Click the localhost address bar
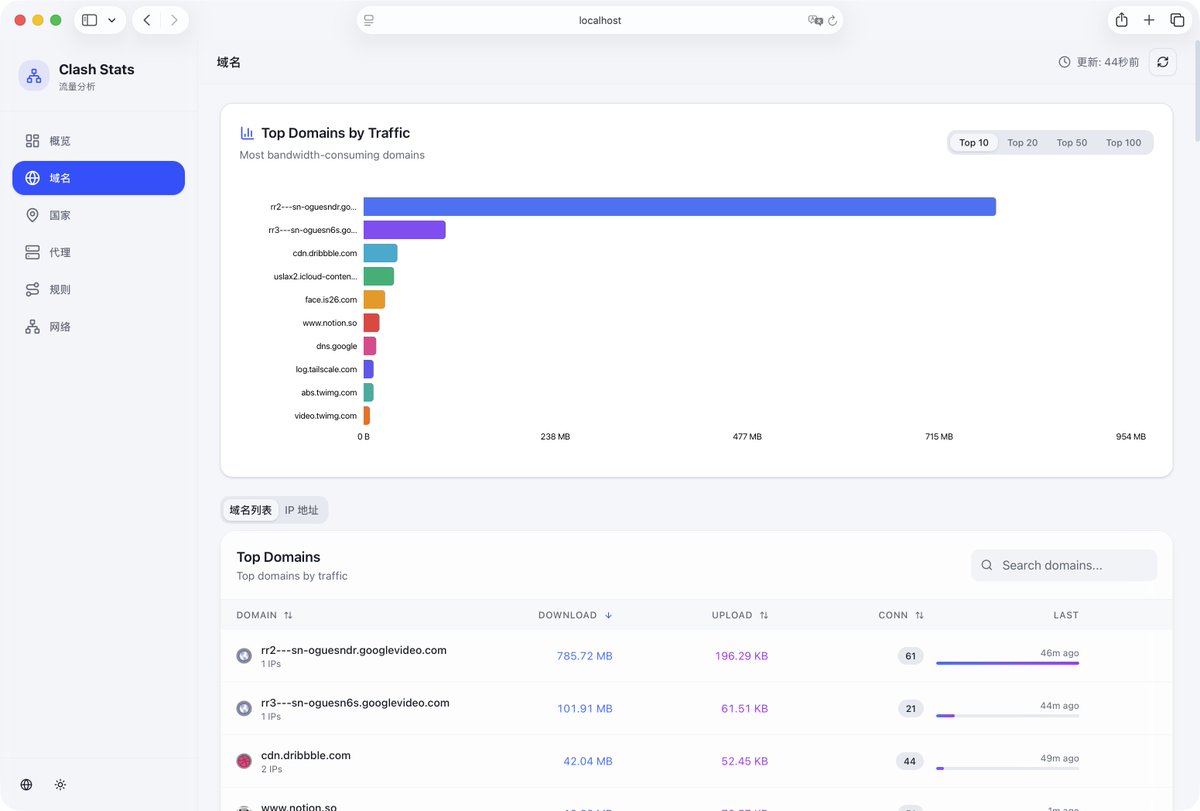Viewport: 1200px width, 811px height. [600, 20]
